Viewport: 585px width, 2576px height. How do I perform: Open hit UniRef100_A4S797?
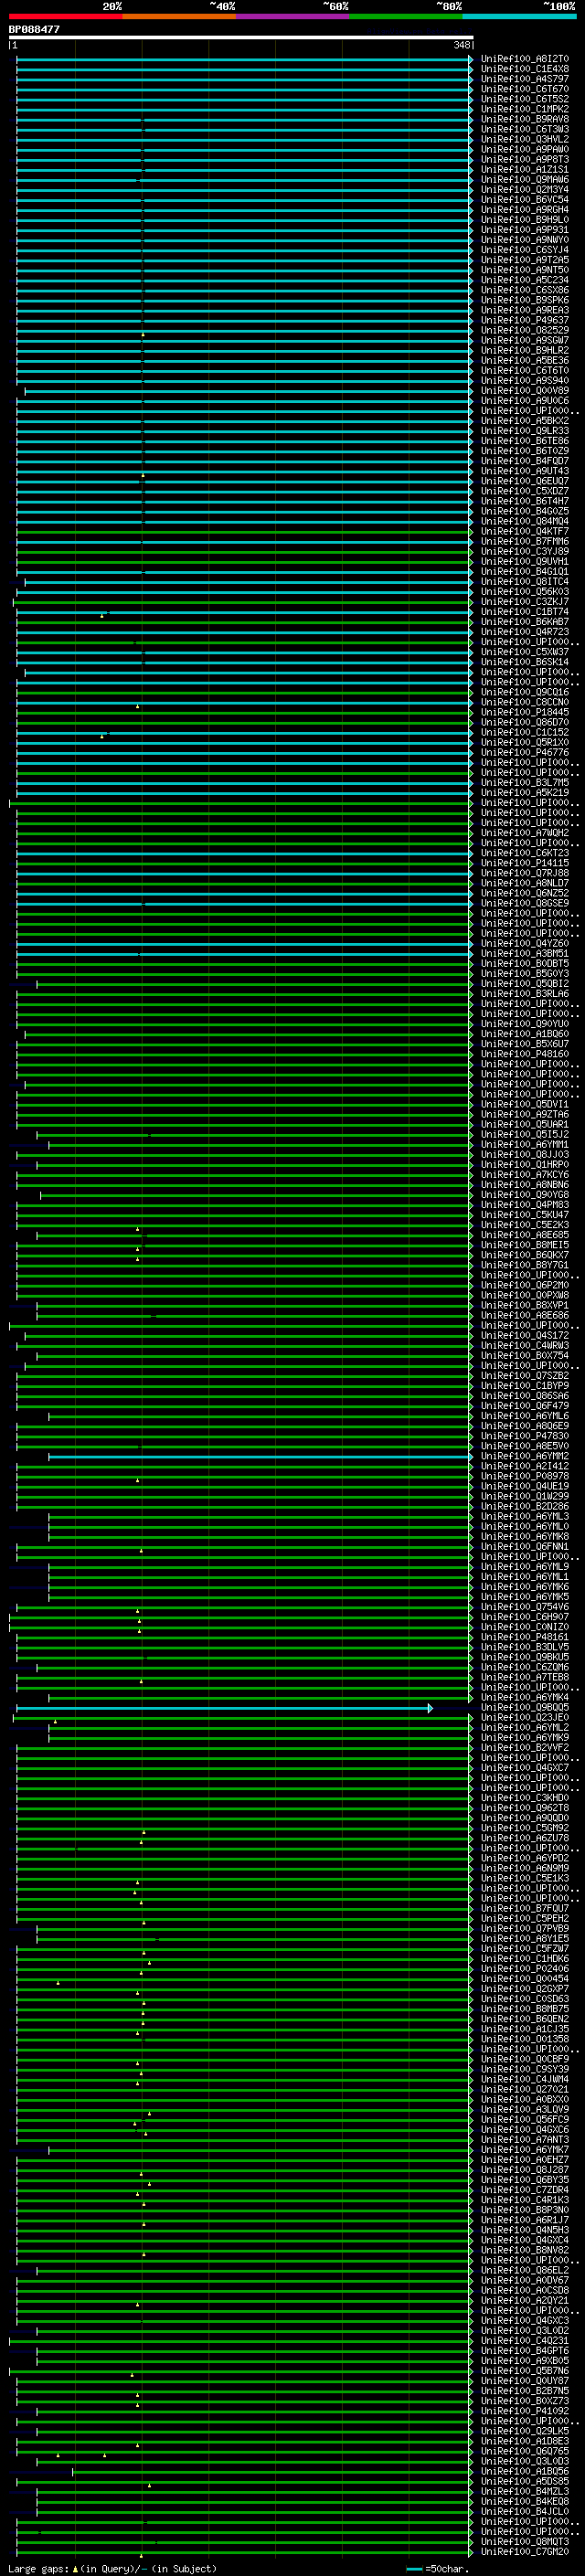tap(525, 79)
